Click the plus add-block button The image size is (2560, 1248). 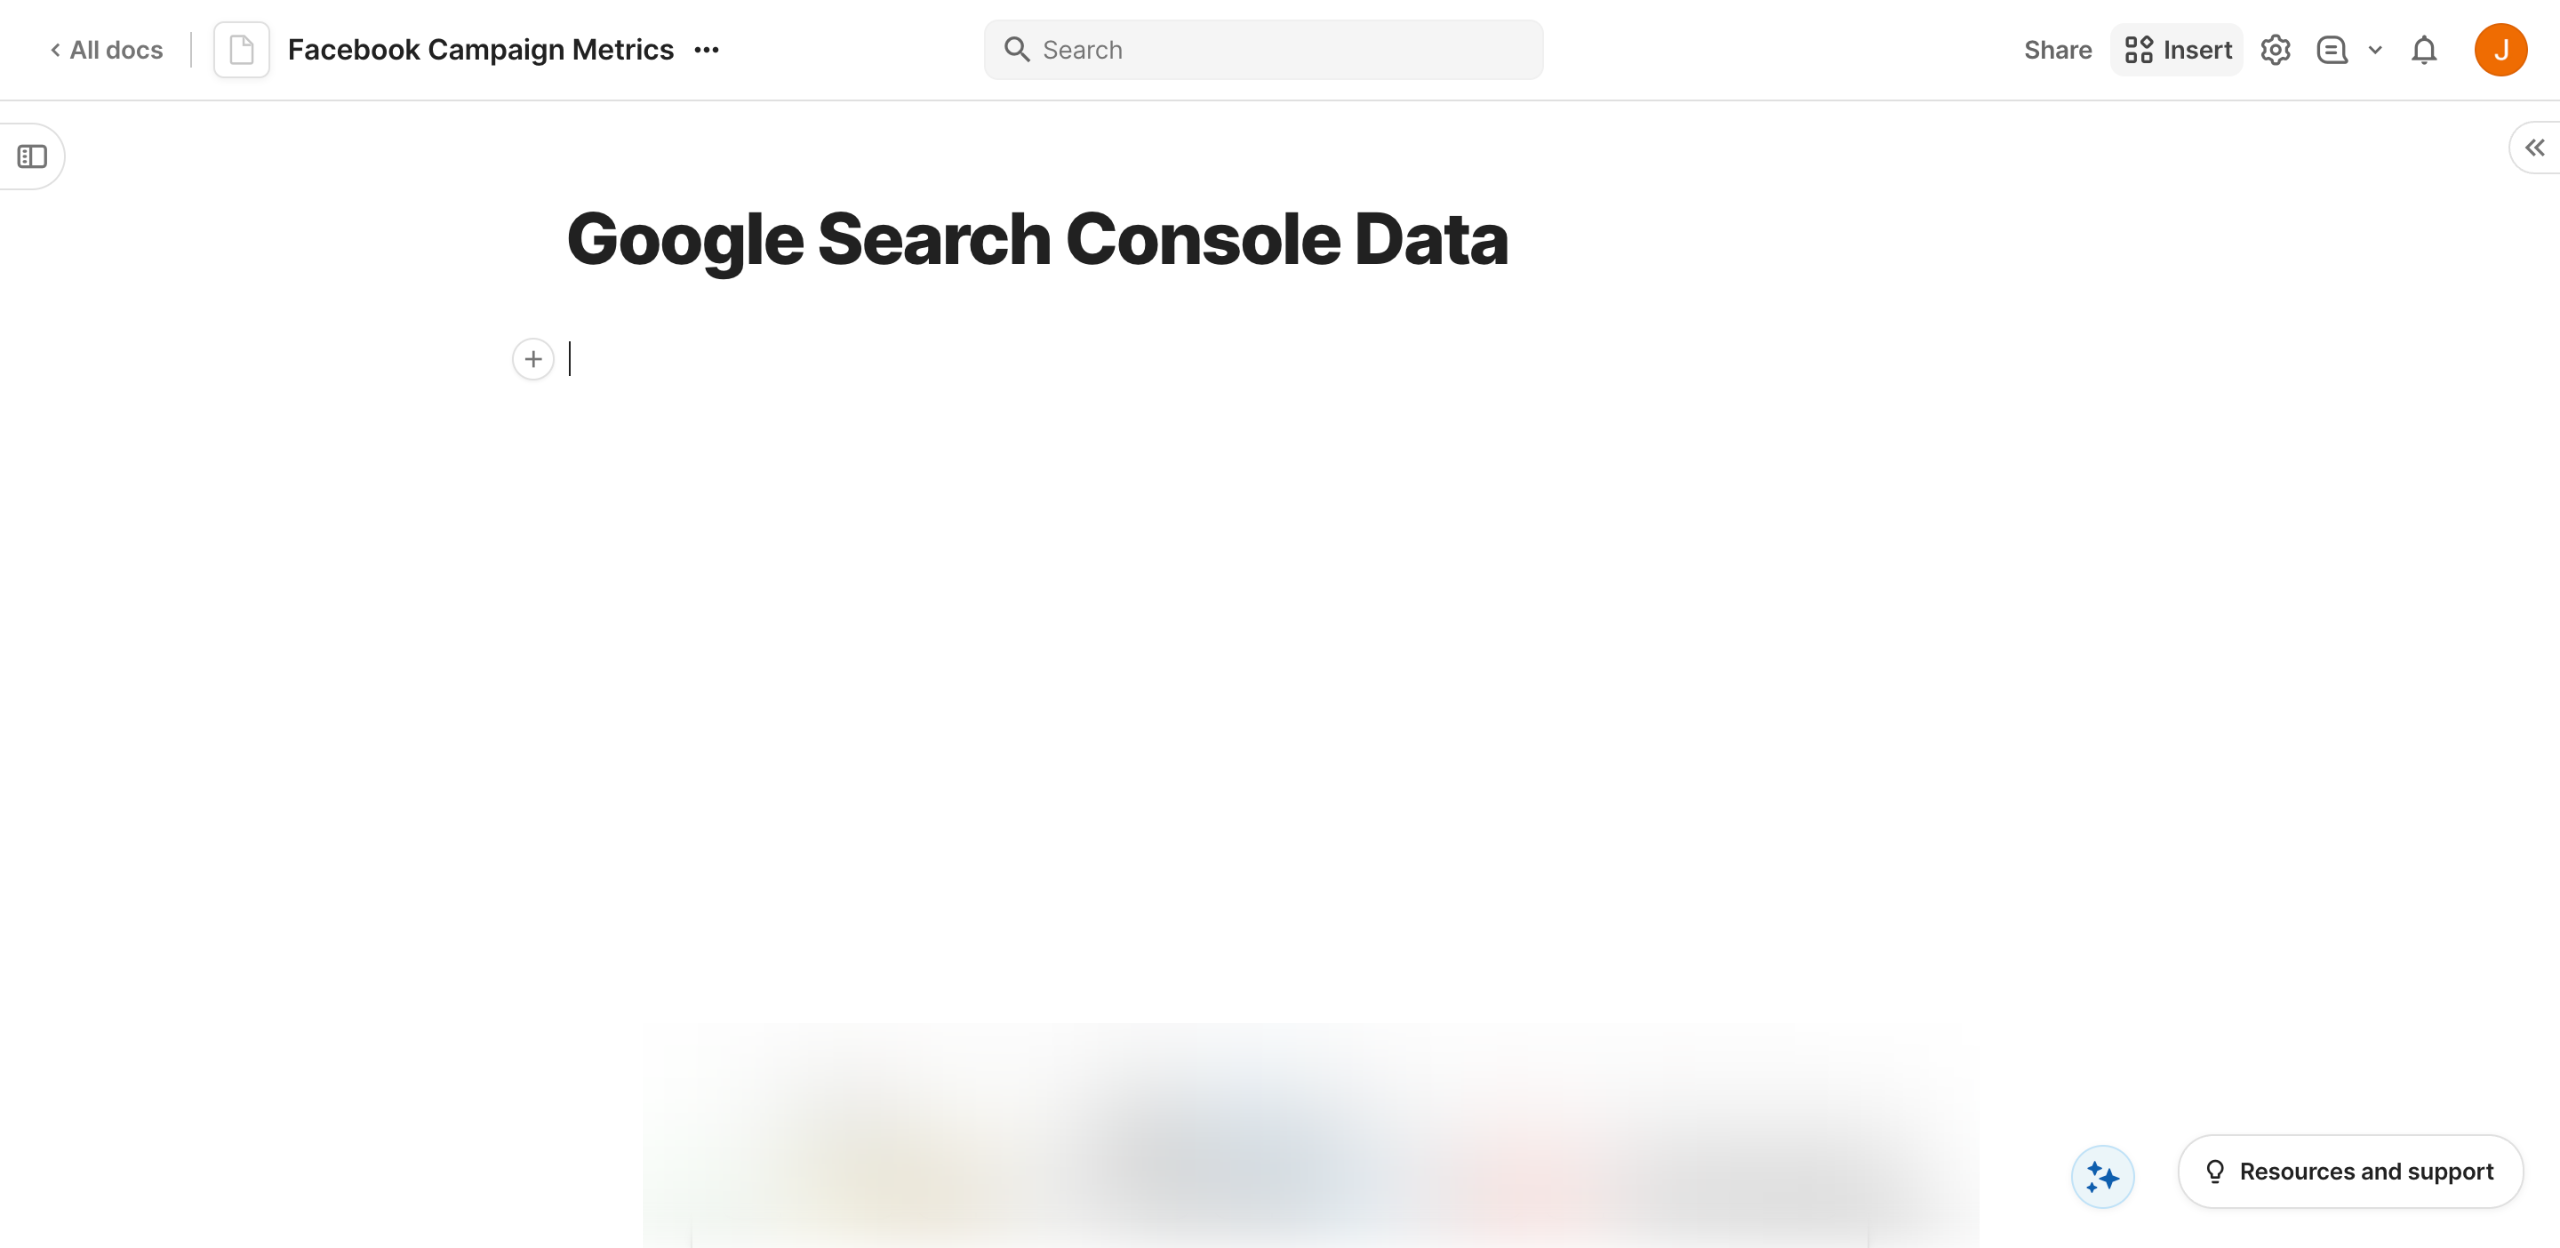[533, 359]
